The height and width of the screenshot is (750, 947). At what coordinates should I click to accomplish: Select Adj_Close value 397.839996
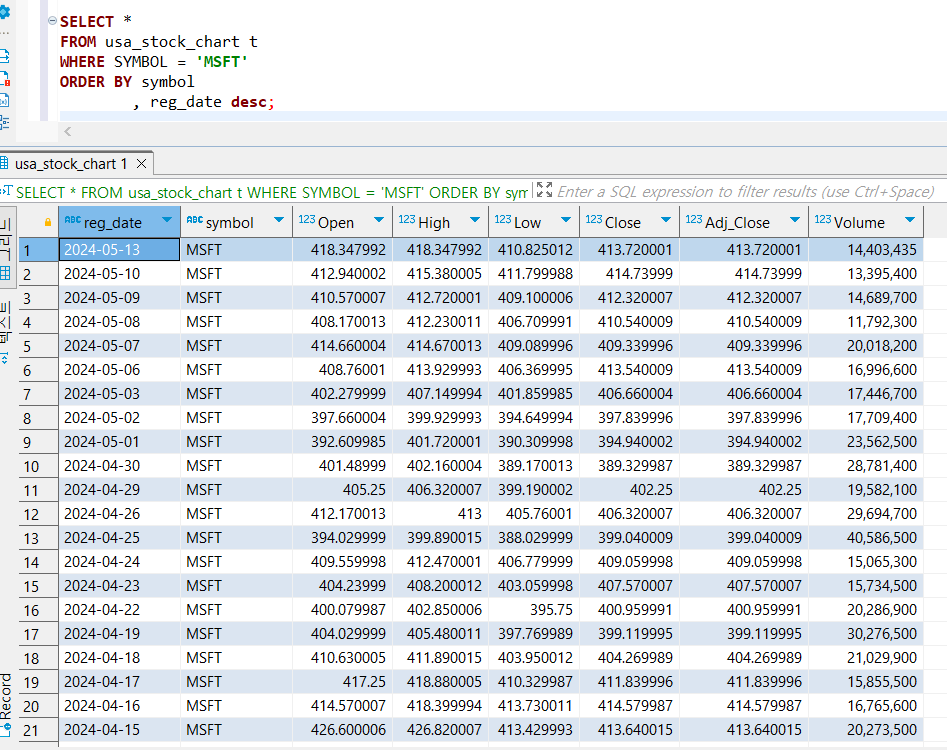744,418
